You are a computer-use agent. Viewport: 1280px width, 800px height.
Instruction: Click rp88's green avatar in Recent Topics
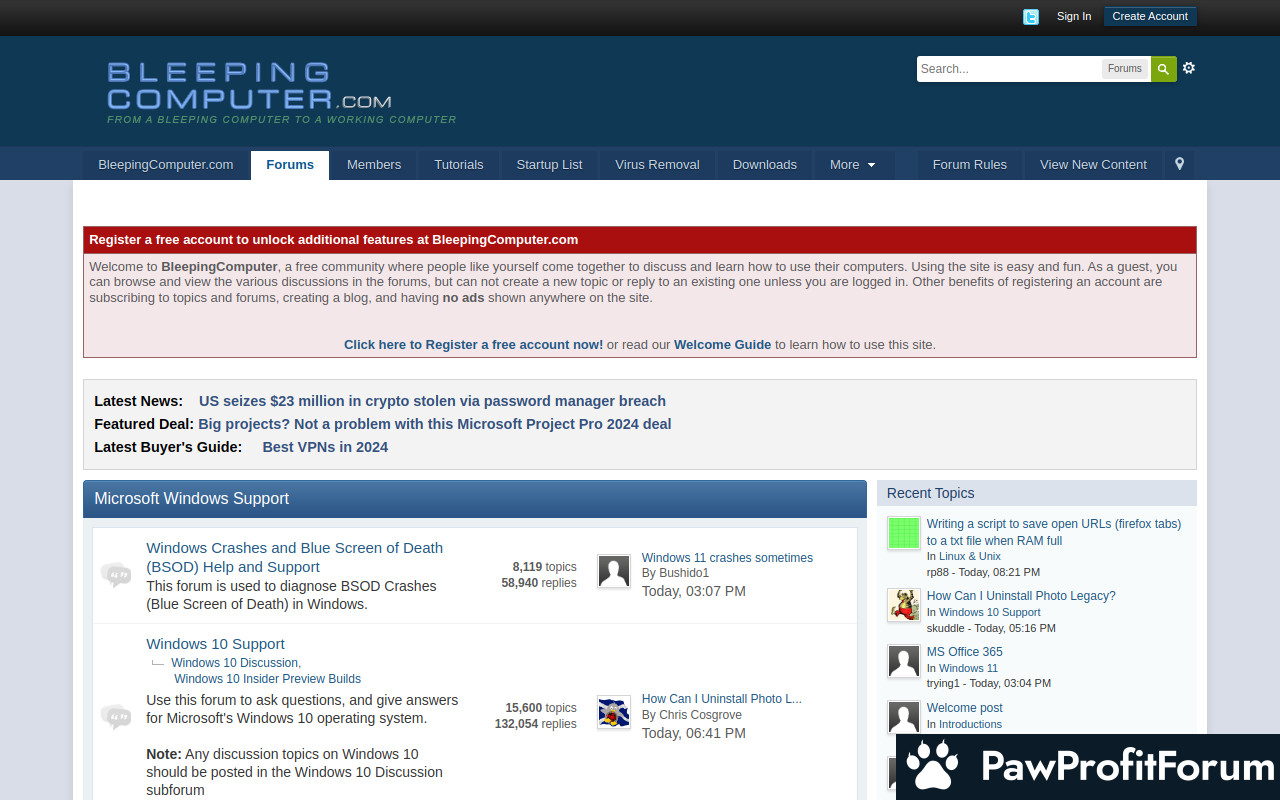pyautogui.click(x=904, y=533)
